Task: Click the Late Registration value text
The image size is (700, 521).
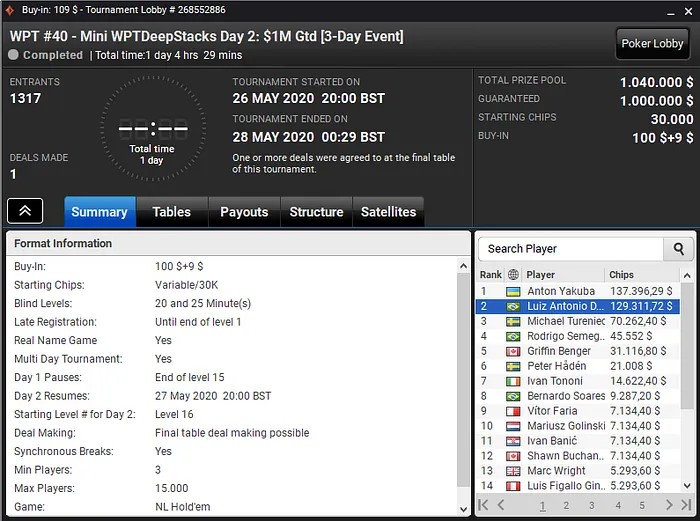Action: (198, 322)
